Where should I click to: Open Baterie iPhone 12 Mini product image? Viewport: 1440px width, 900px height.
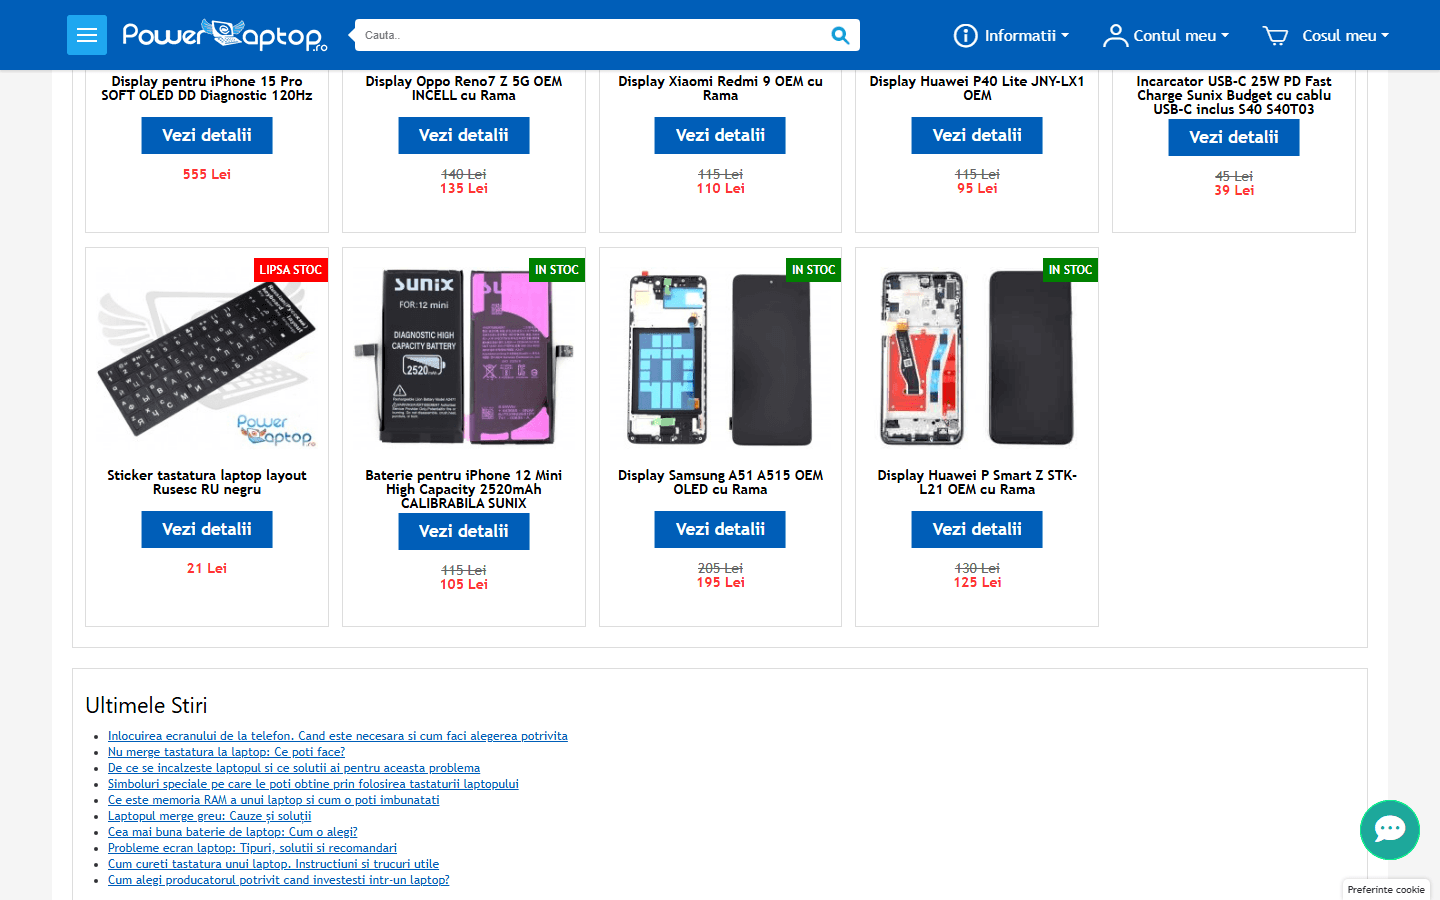pos(464,358)
